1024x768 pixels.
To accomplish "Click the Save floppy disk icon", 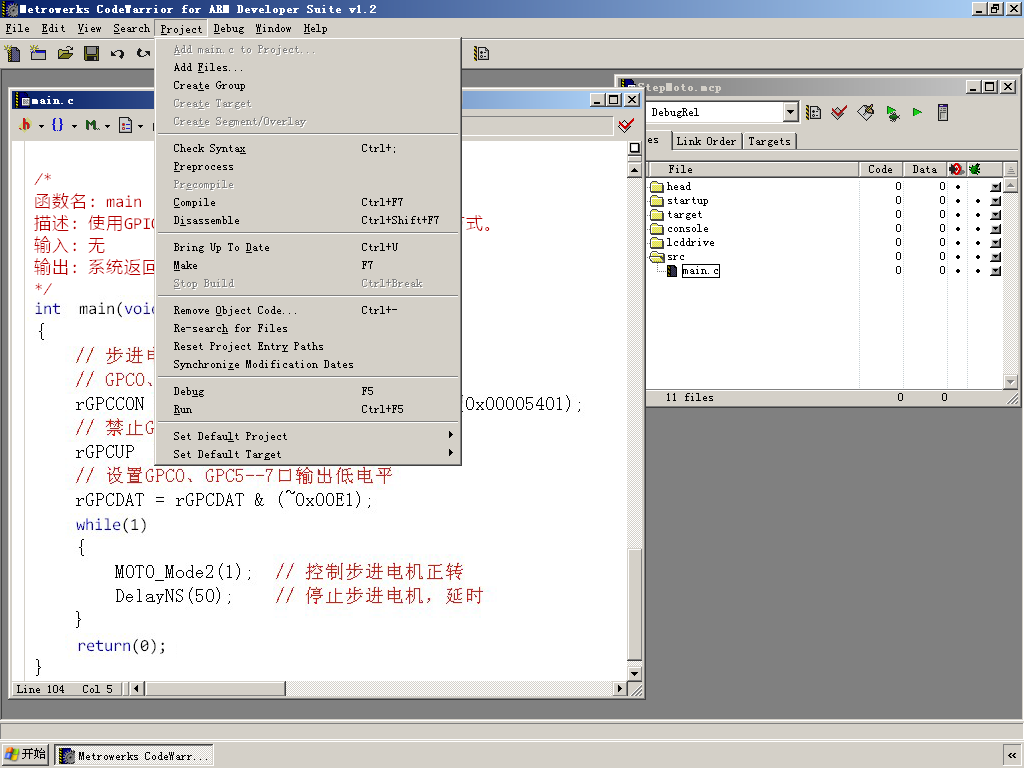I will point(91,54).
